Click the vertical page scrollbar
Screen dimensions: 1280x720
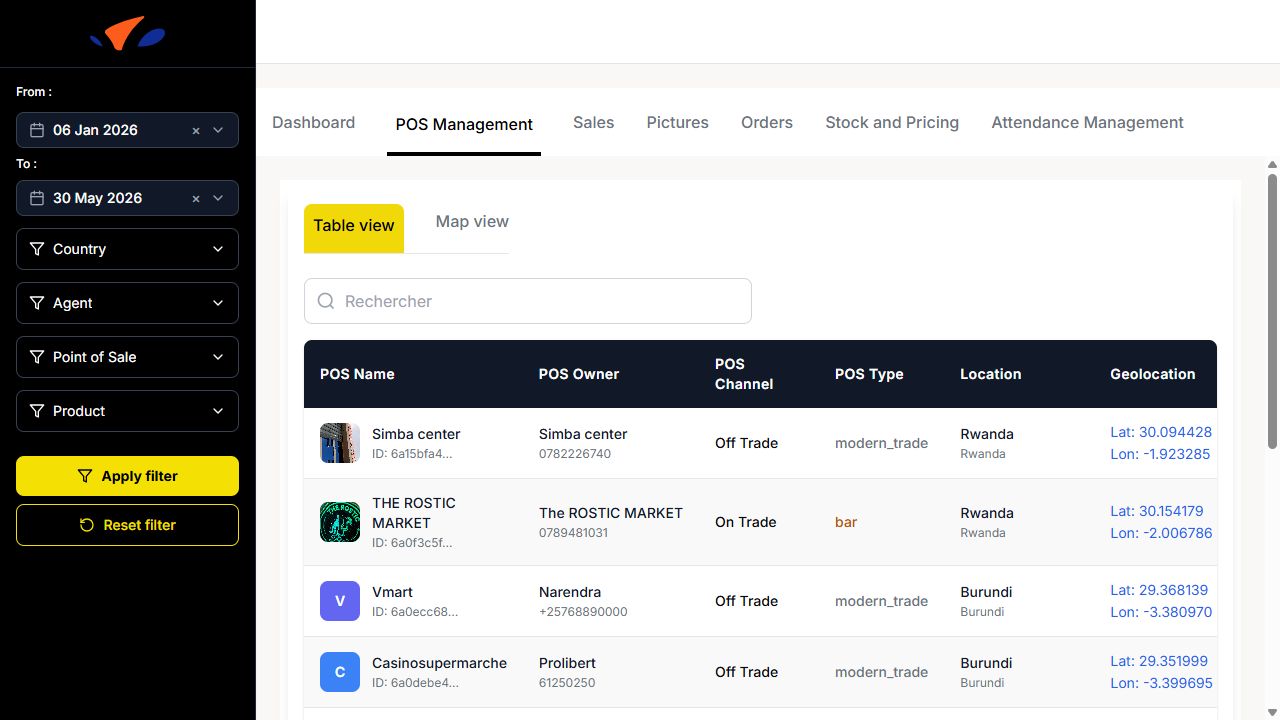coord(1272,311)
